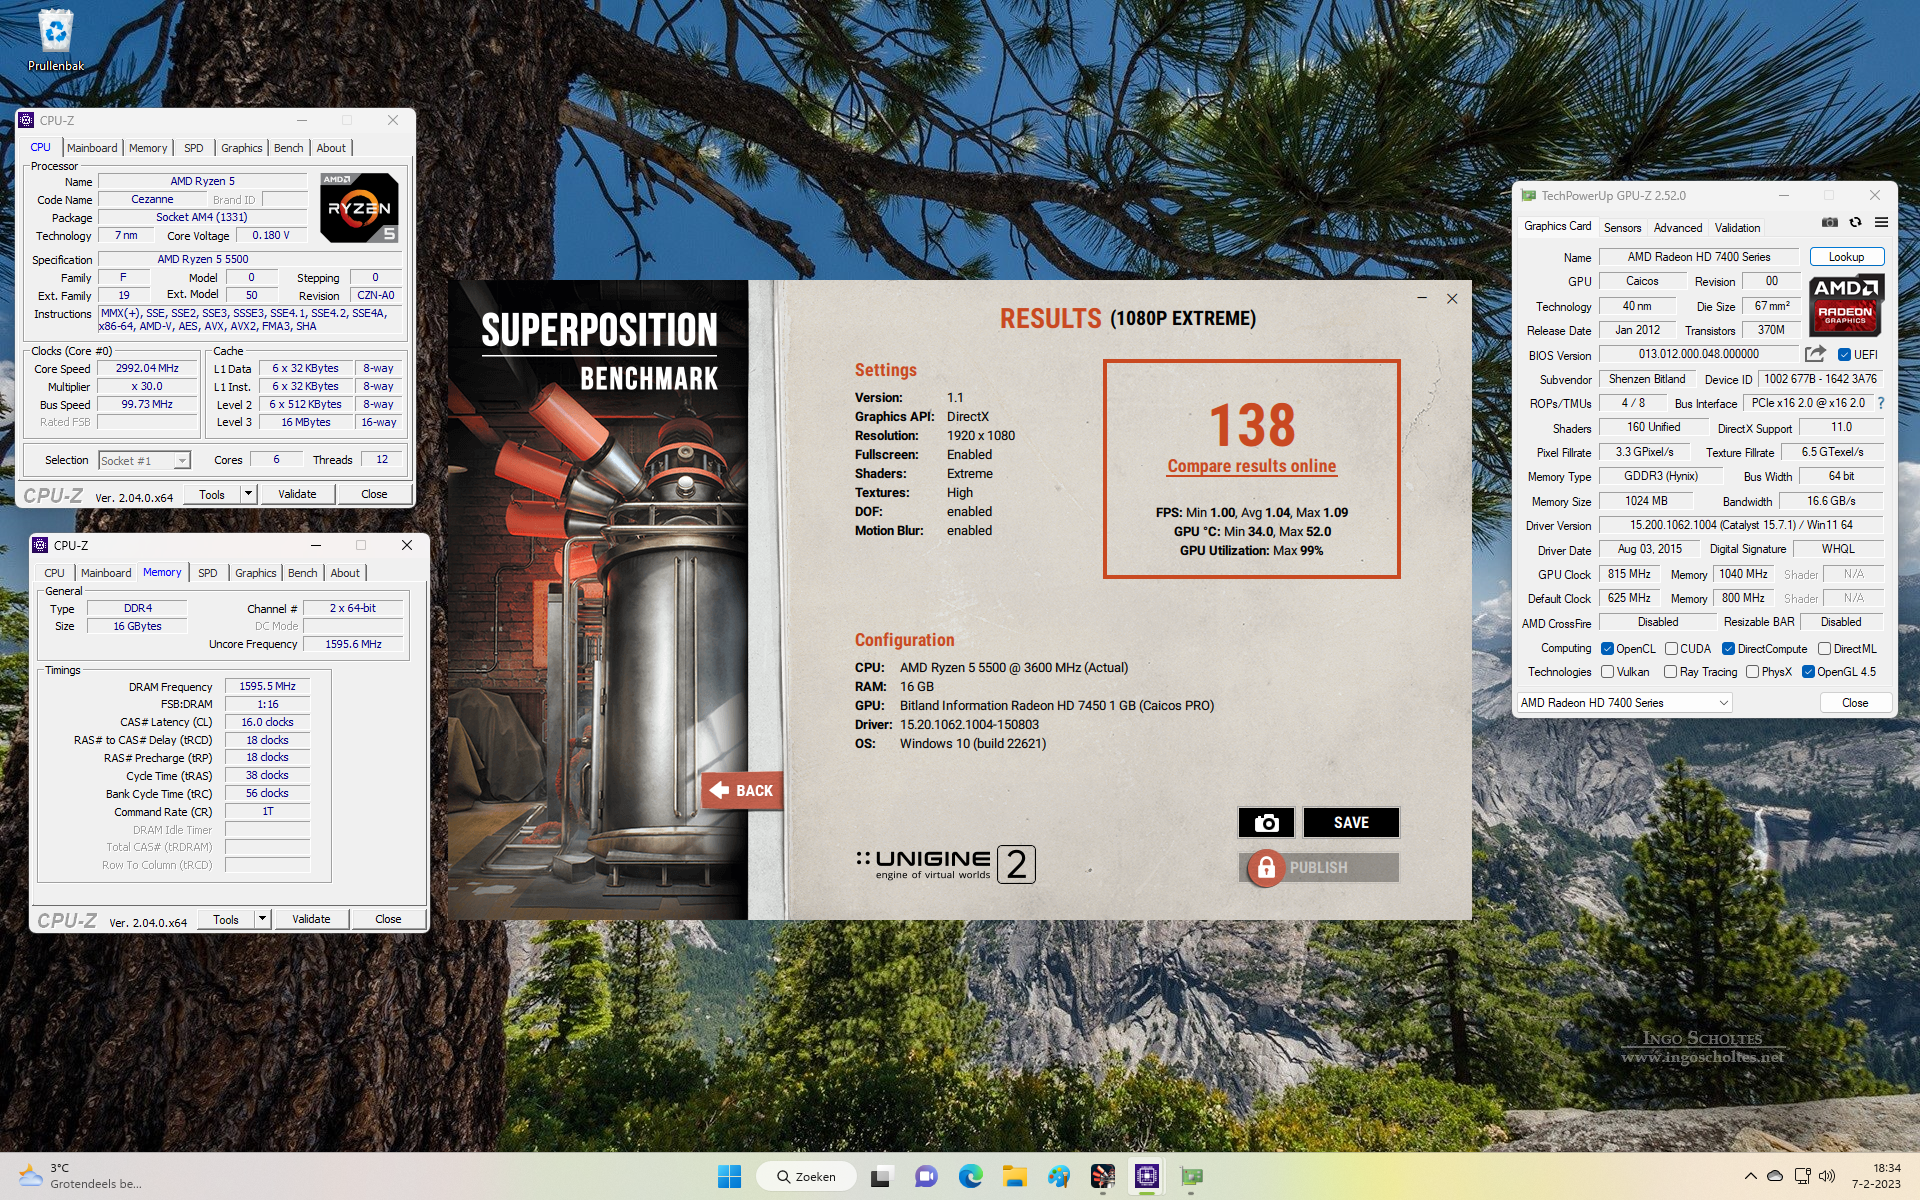This screenshot has height=1200, width=1920.
Task: Click the BIOS share/export icon in GPU-Z
Action: click(1815, 354)
